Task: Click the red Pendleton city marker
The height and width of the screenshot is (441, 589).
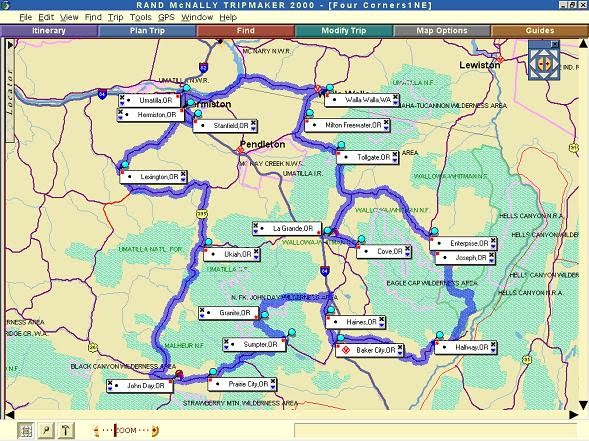Action: coord(240,150)
